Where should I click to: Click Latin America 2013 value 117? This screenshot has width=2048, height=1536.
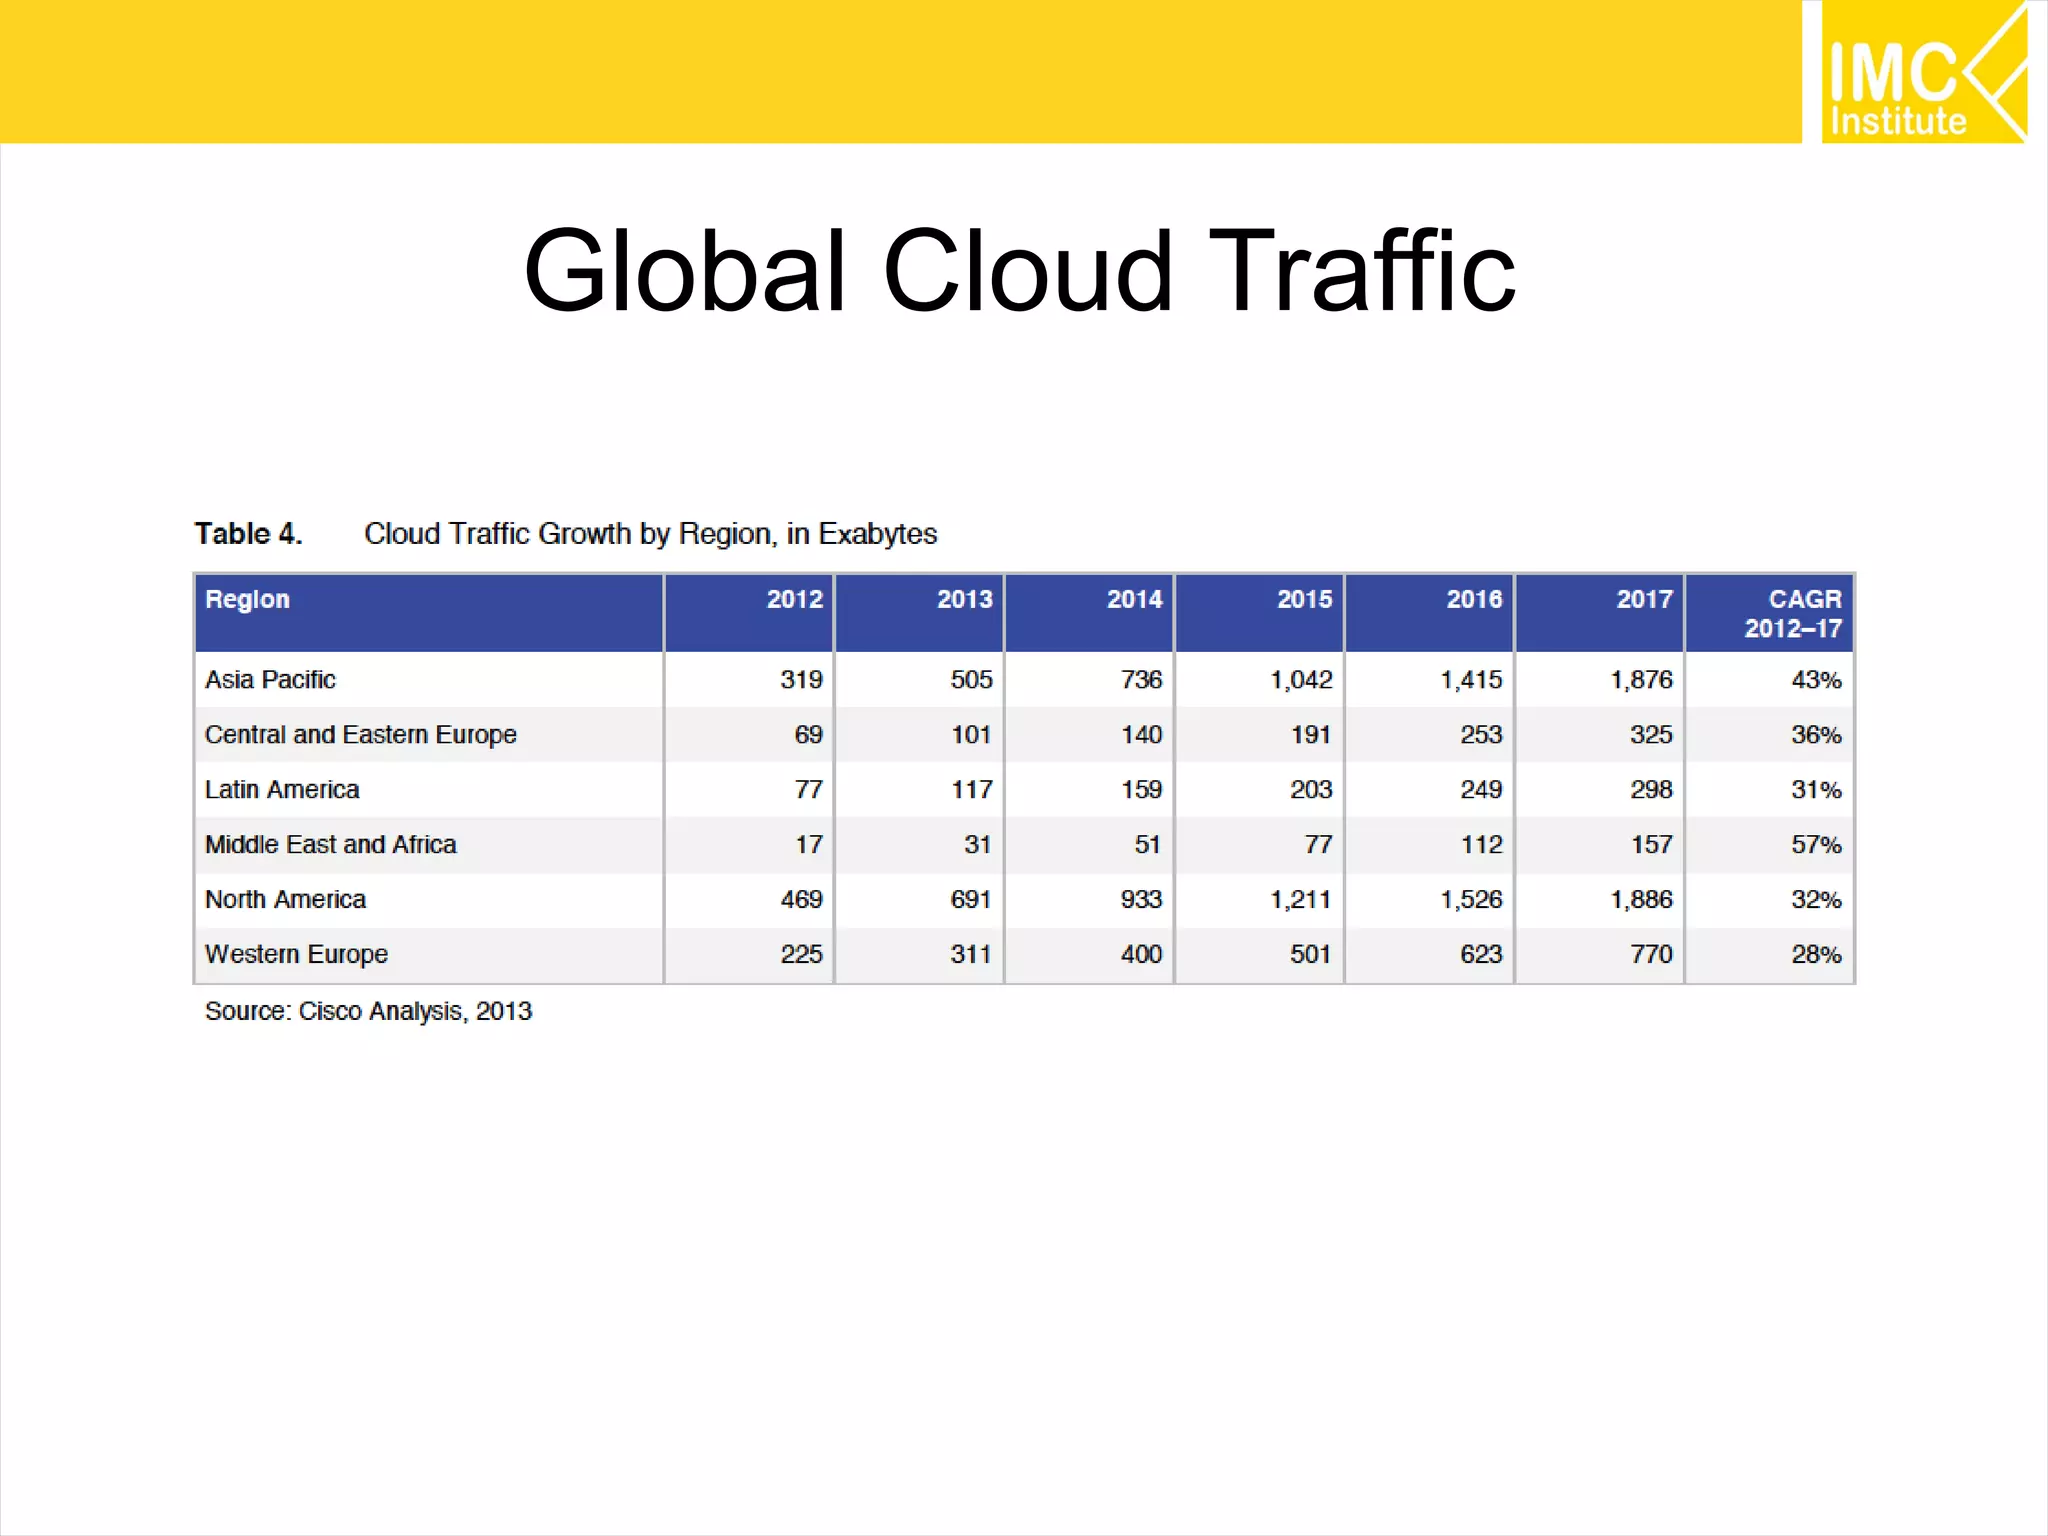coord(972,790)
